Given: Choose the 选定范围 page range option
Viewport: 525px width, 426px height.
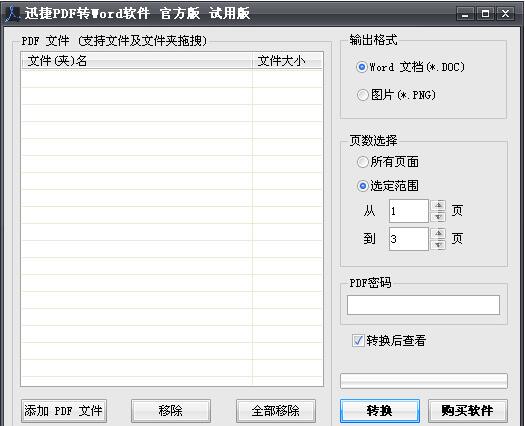Looking at the screenshot, I should (388, 186).
